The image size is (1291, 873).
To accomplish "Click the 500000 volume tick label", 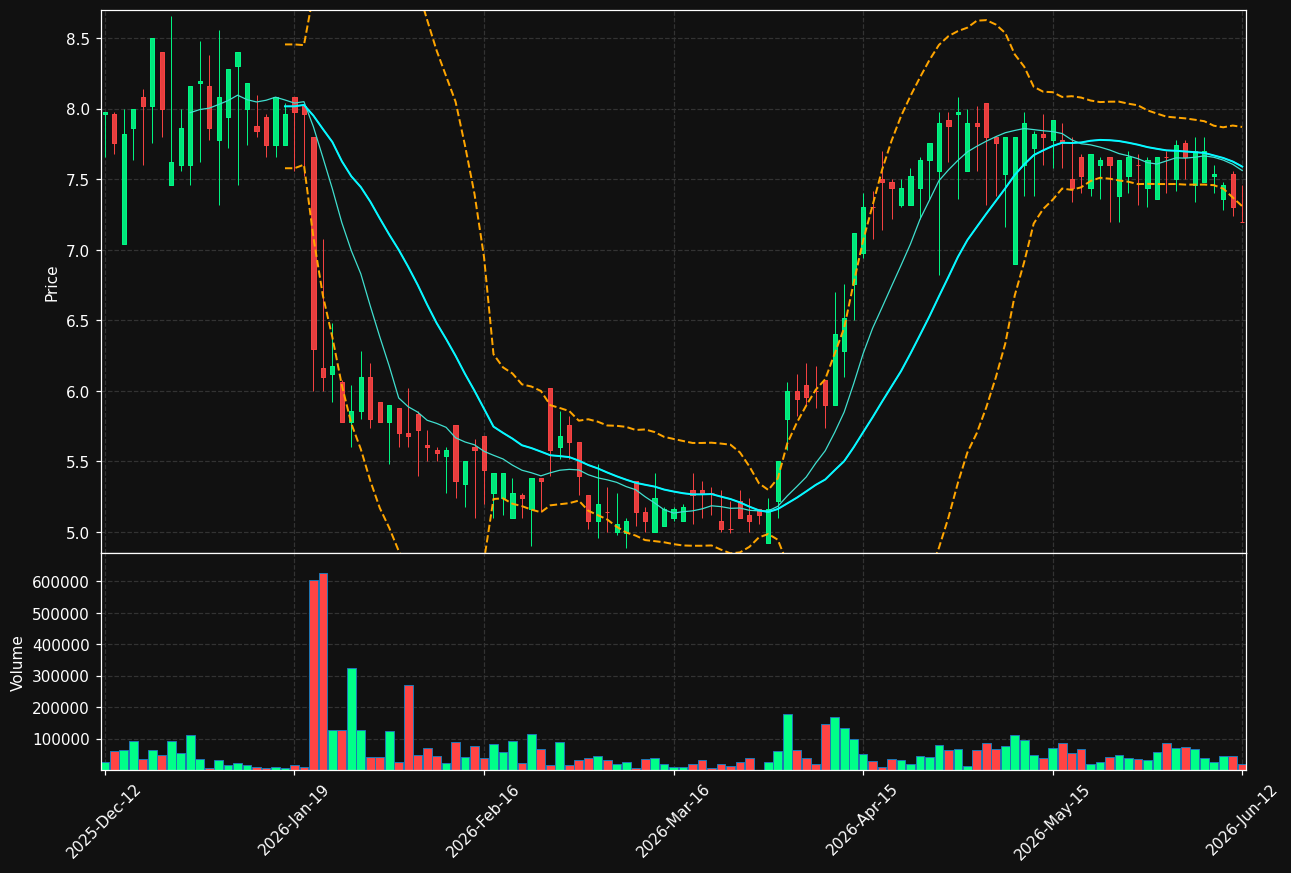I will pos(62,613).
